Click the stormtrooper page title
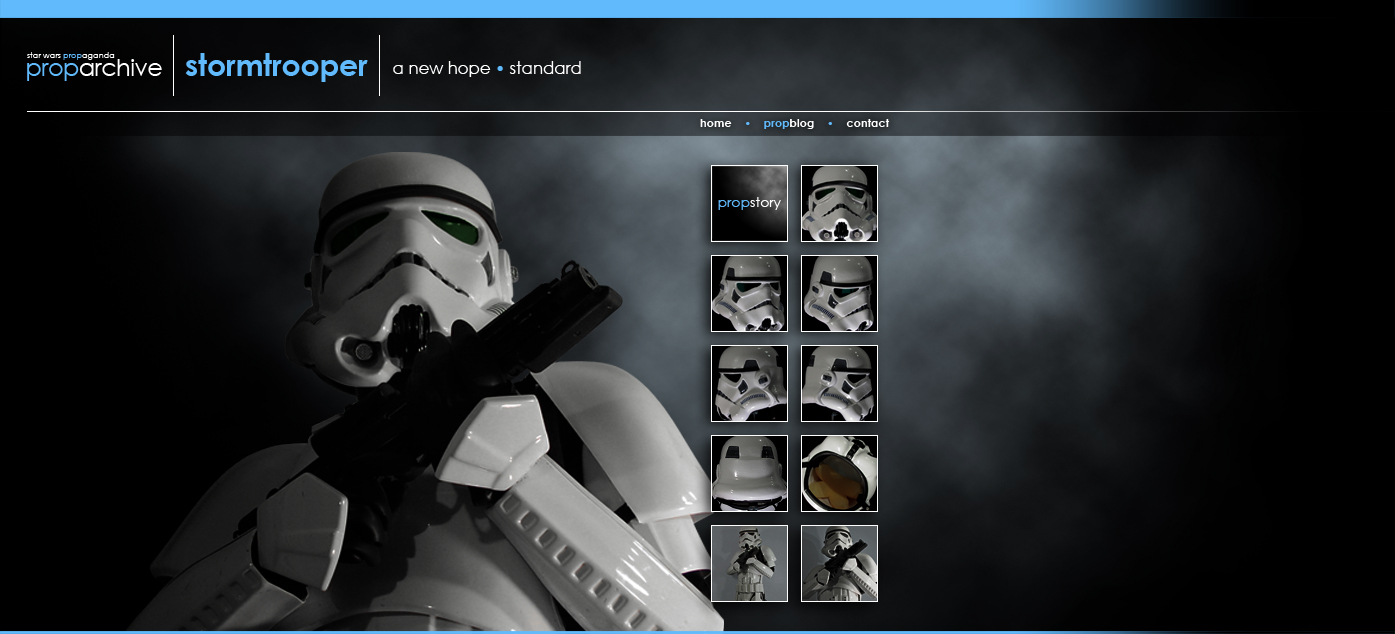This screenshot has width=1395, height=634. point(276,66)
